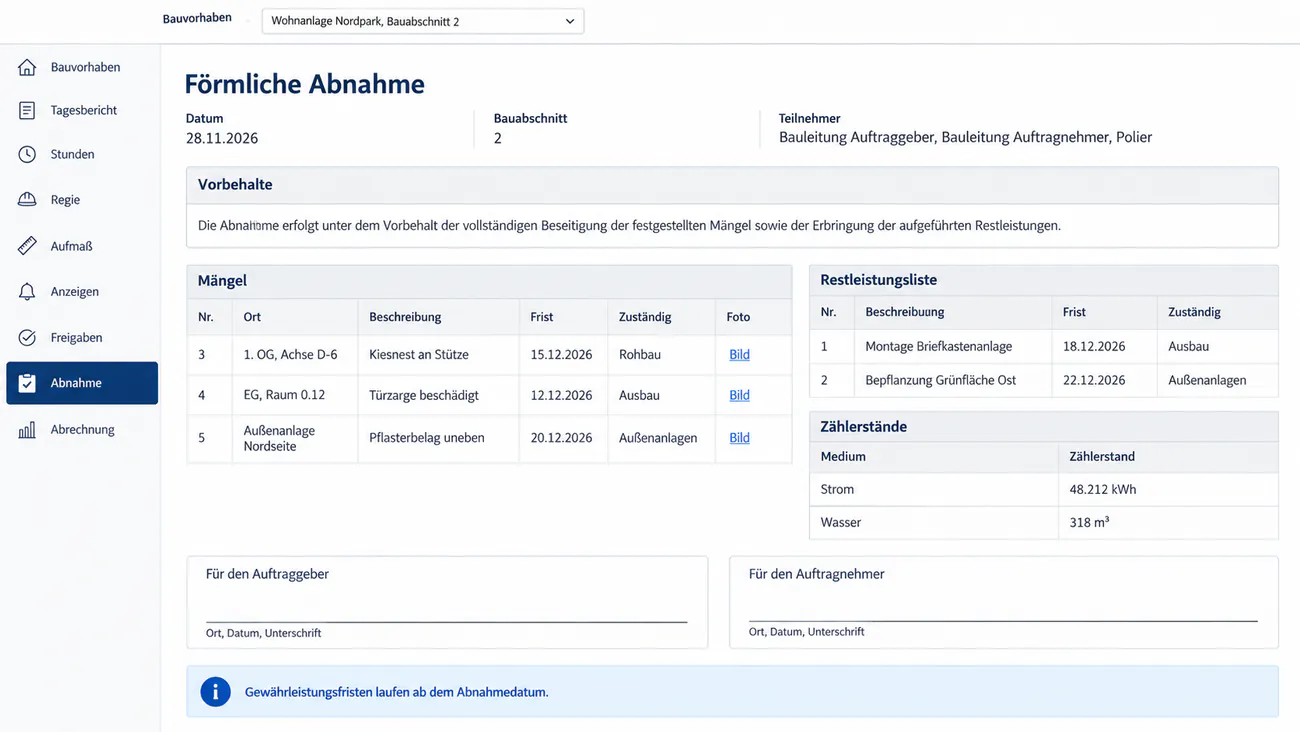Click the Tagesbericht document icon
The height and width of the screenshot is (732, 1300).
pos(27,110)
